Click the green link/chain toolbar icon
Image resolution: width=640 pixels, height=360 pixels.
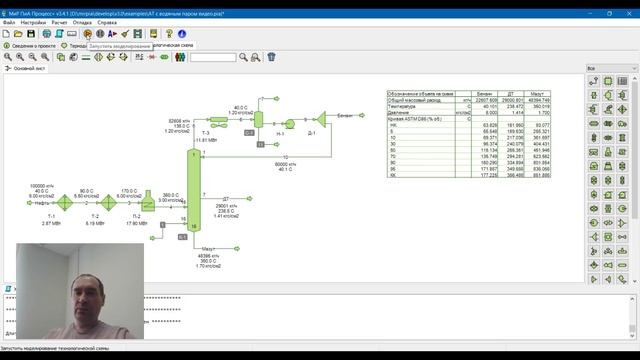(x=164, y=57)
